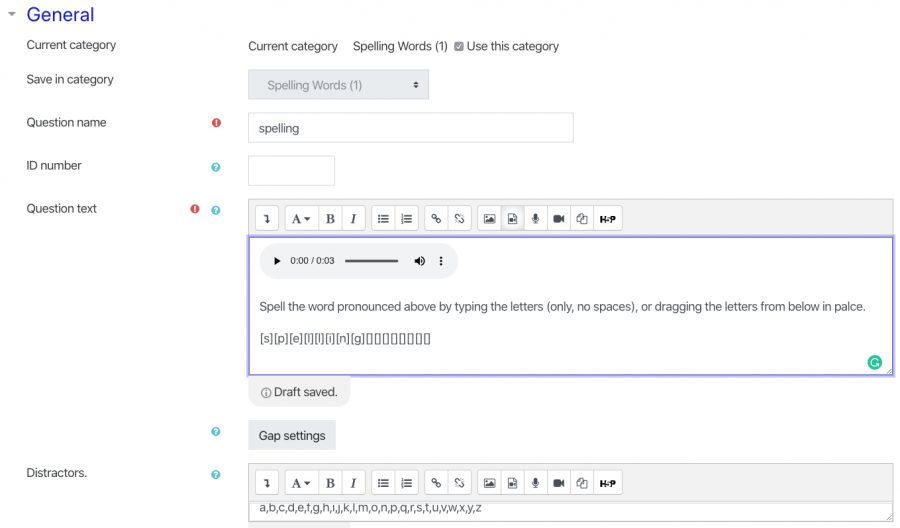Insert image in Question text editor
The width and height of the screenshot is (900, 528).
click(x=489, y=219)
